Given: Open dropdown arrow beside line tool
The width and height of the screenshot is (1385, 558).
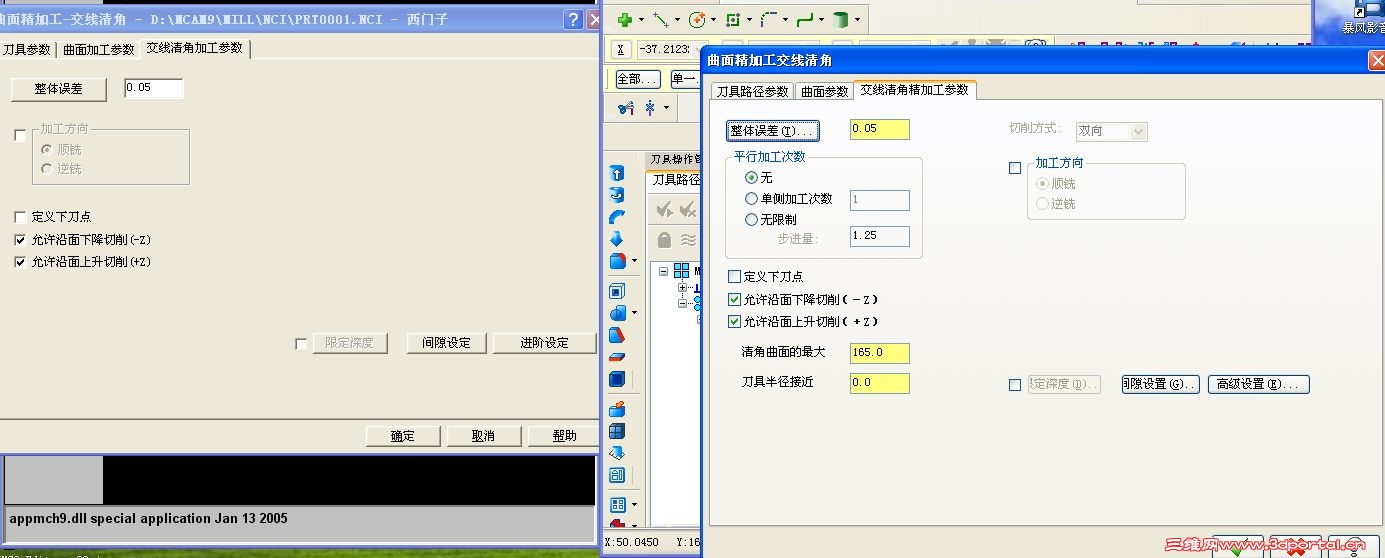Looking at the screenshot, I should click(677, 20).
